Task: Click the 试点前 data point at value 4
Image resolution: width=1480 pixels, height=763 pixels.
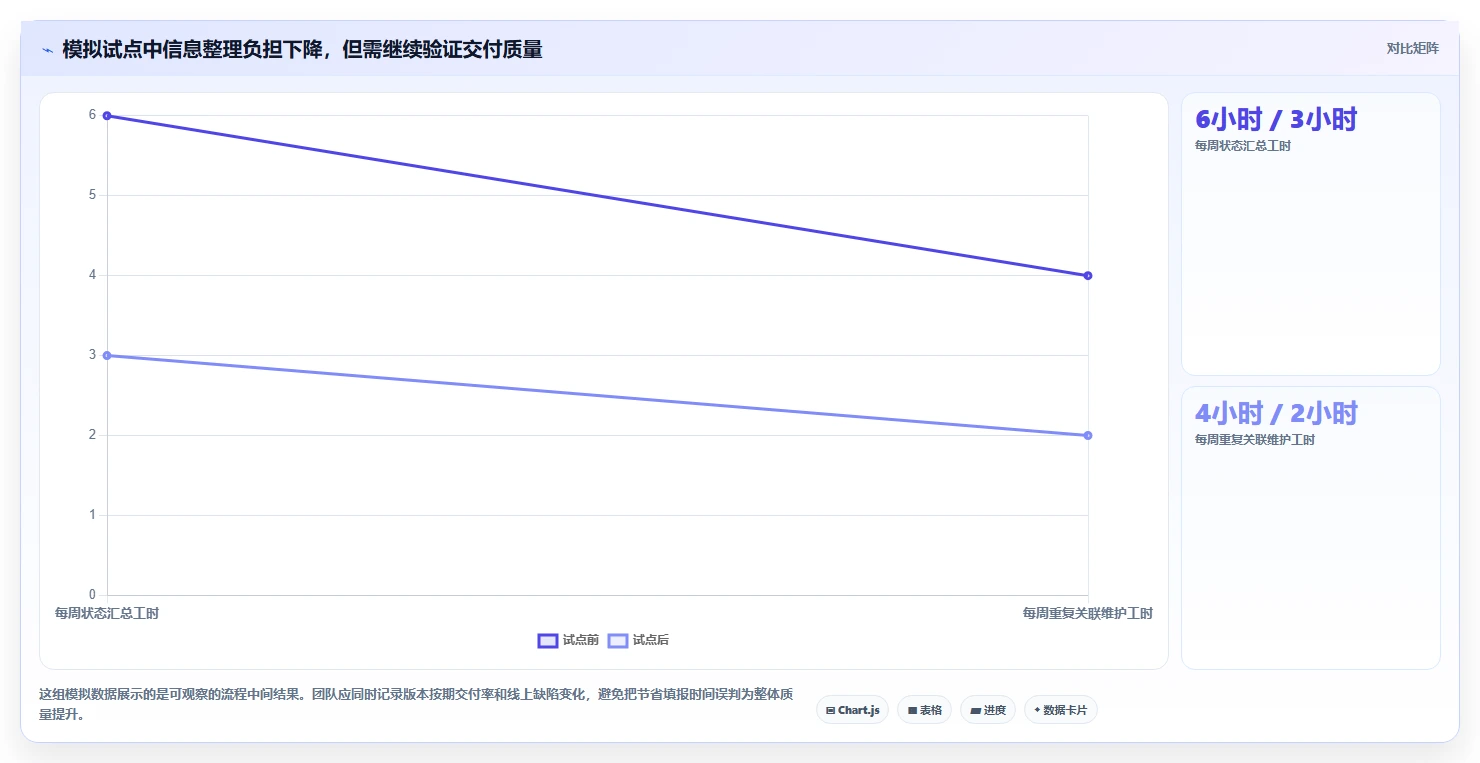Action: 1088,275
